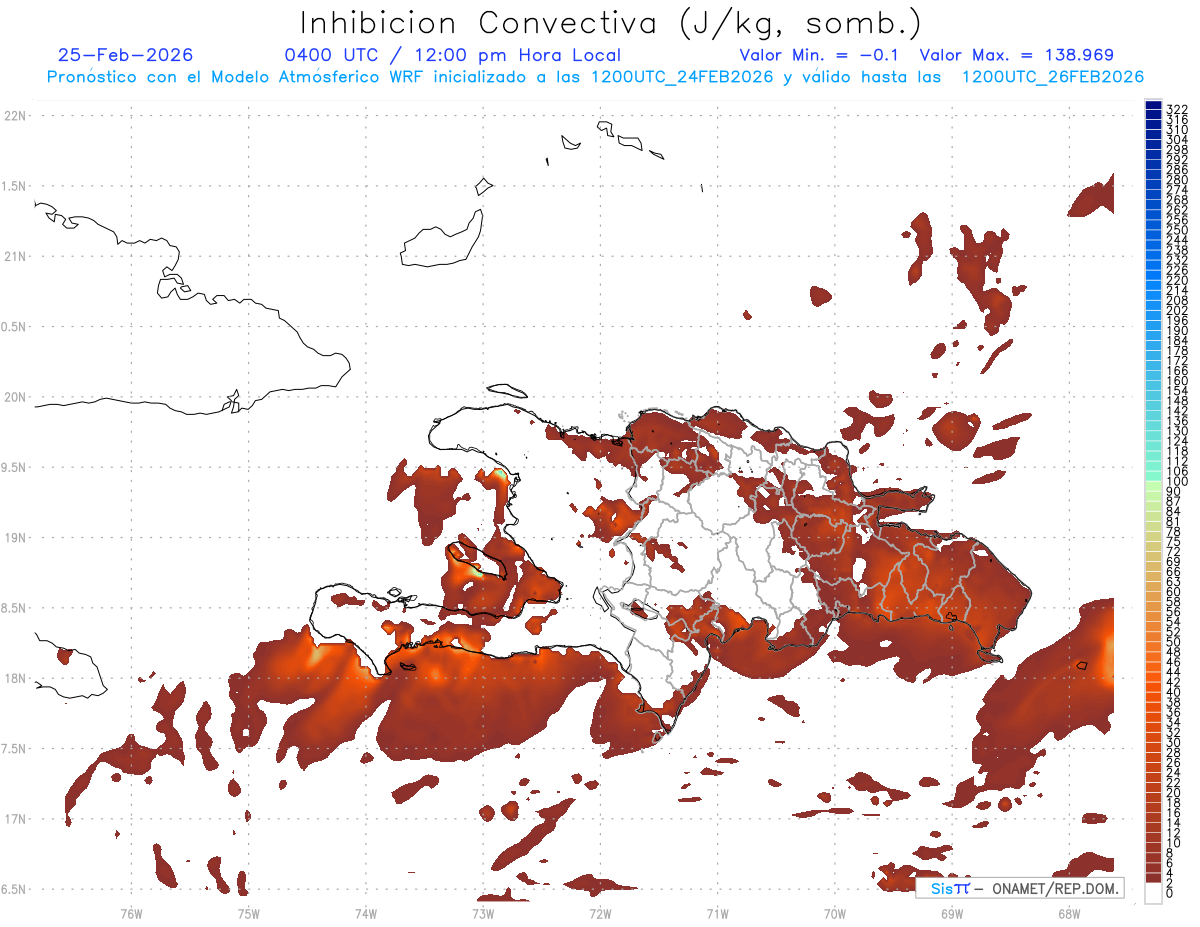Click the "0" value at color scale bottom
This screenshot has width=1200, height=927.
click(x=1170, y=895)
